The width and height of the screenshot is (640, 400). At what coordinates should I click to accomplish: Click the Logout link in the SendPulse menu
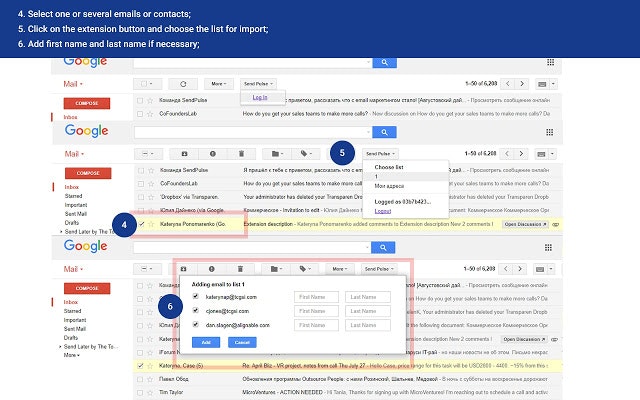(383, 211)
